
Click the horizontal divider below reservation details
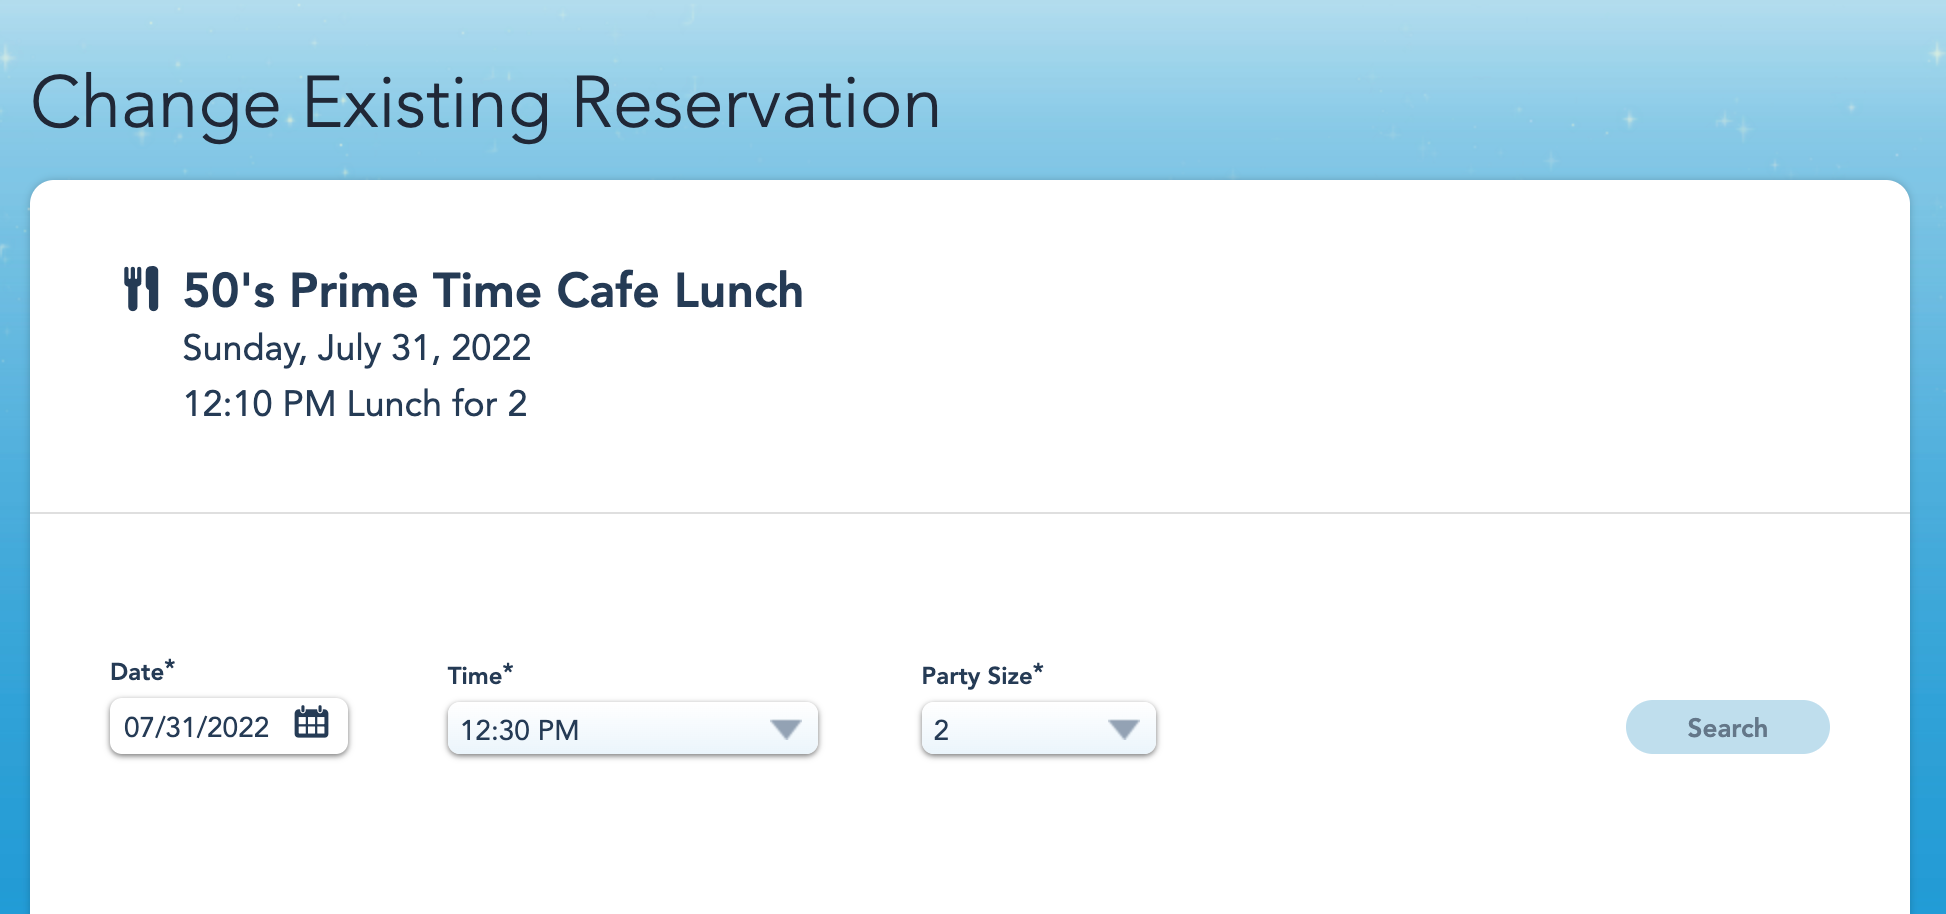[970, 513]
